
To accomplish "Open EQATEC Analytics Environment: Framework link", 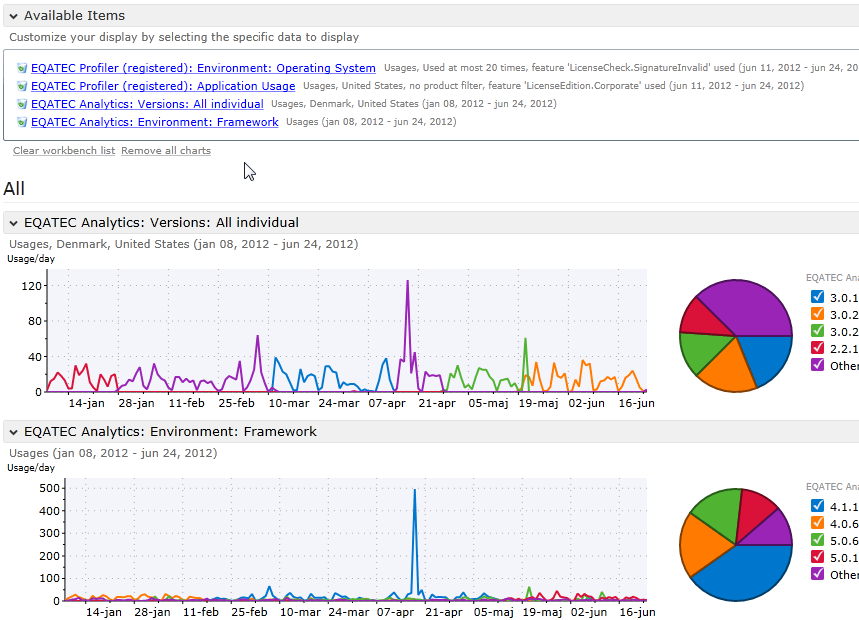I will (155, 122).
